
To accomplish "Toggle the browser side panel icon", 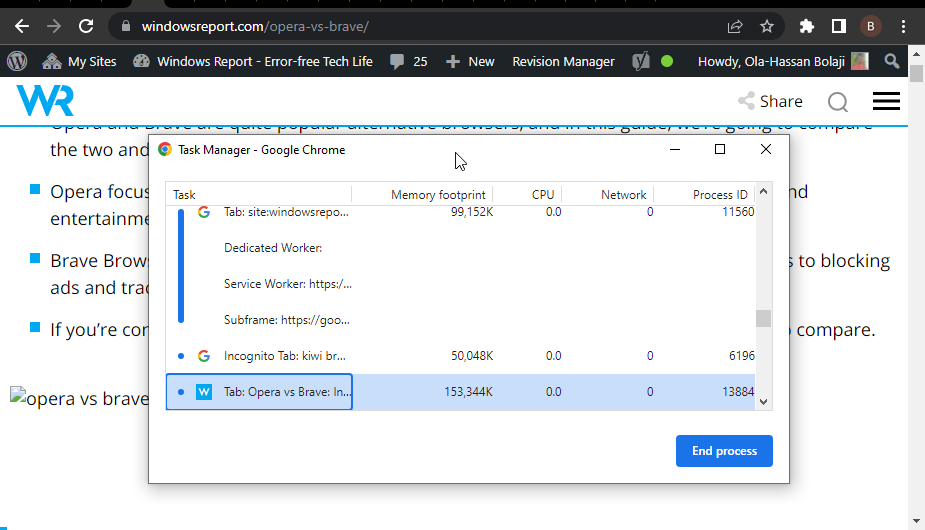I will pyautogui.click(x=839, y=27).
